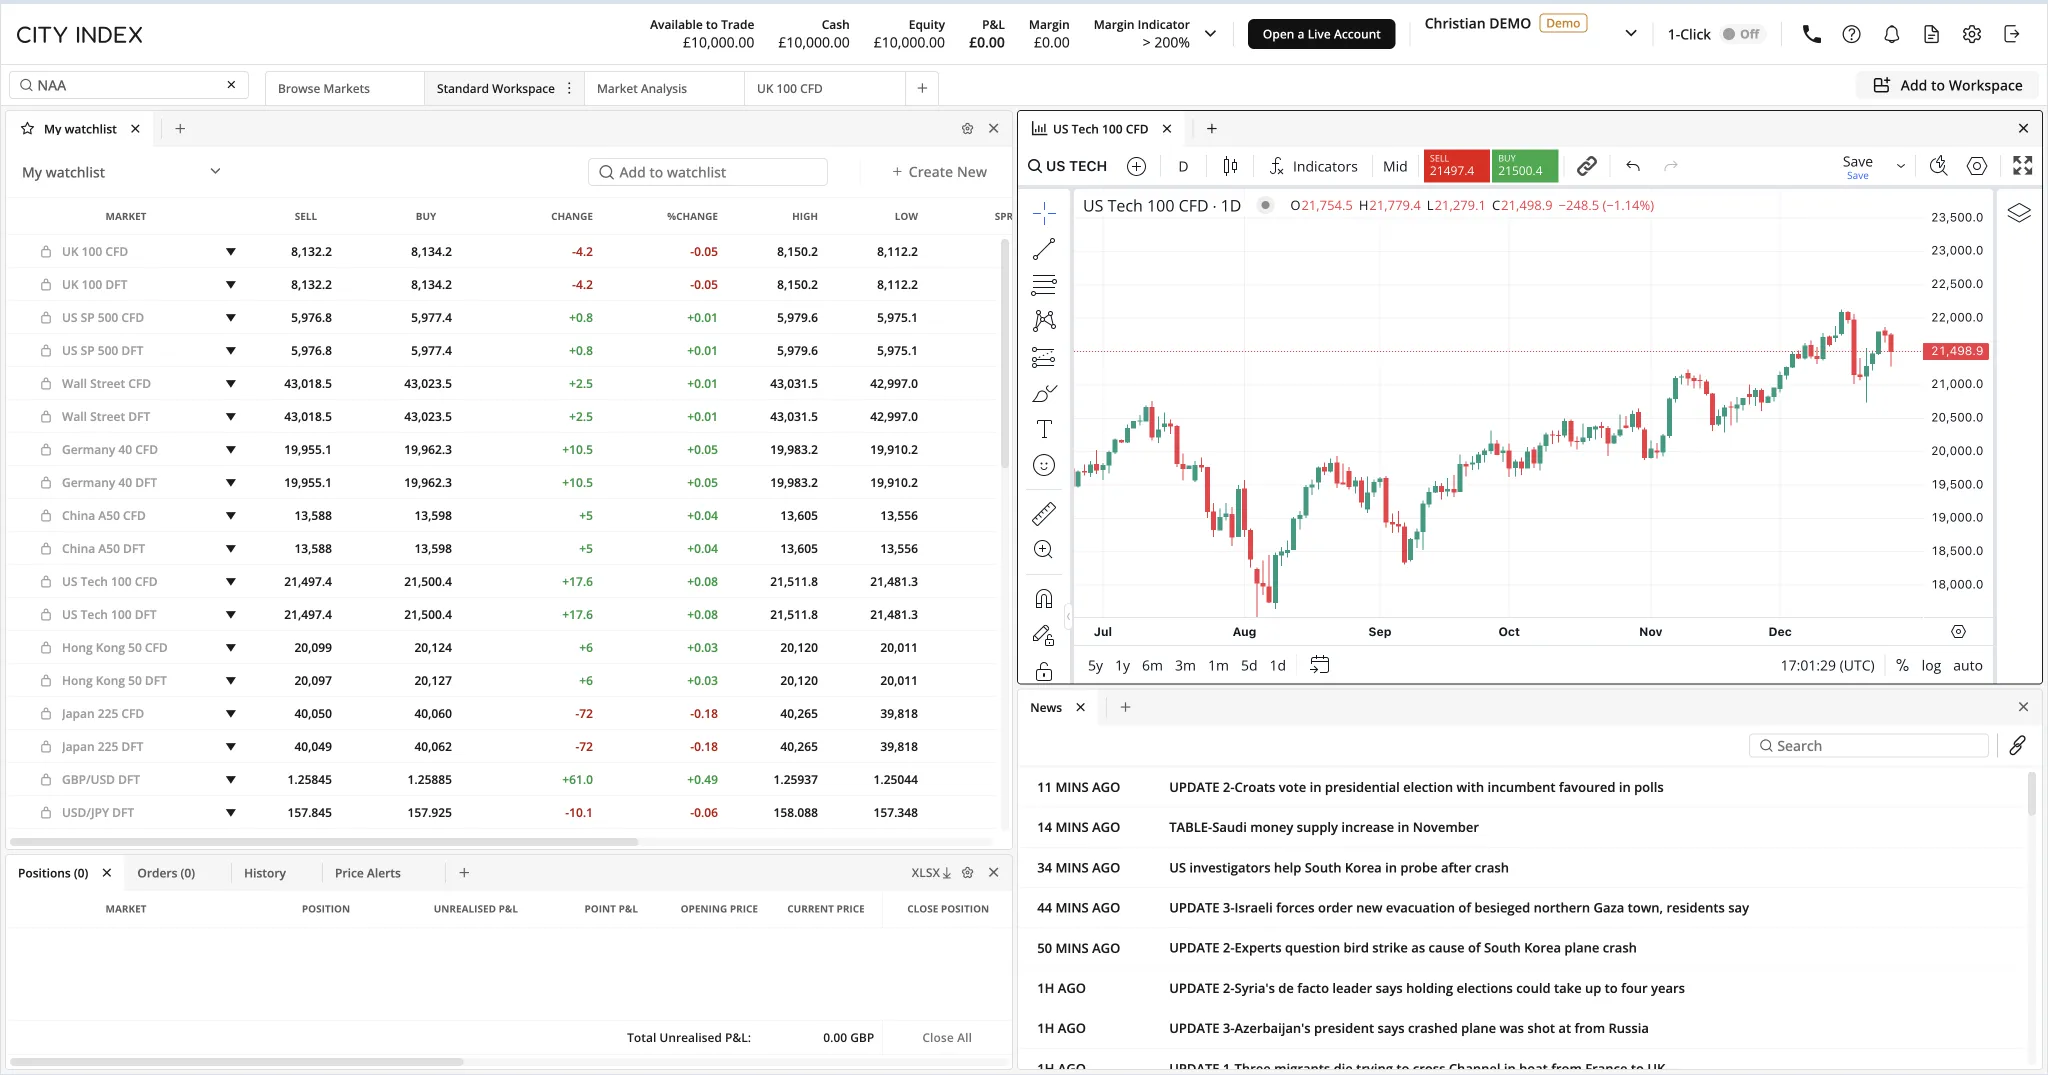
Task: Open the account dropdown next to Christian DEMO
Action: pyautogui.click(x=1630, y=33)
